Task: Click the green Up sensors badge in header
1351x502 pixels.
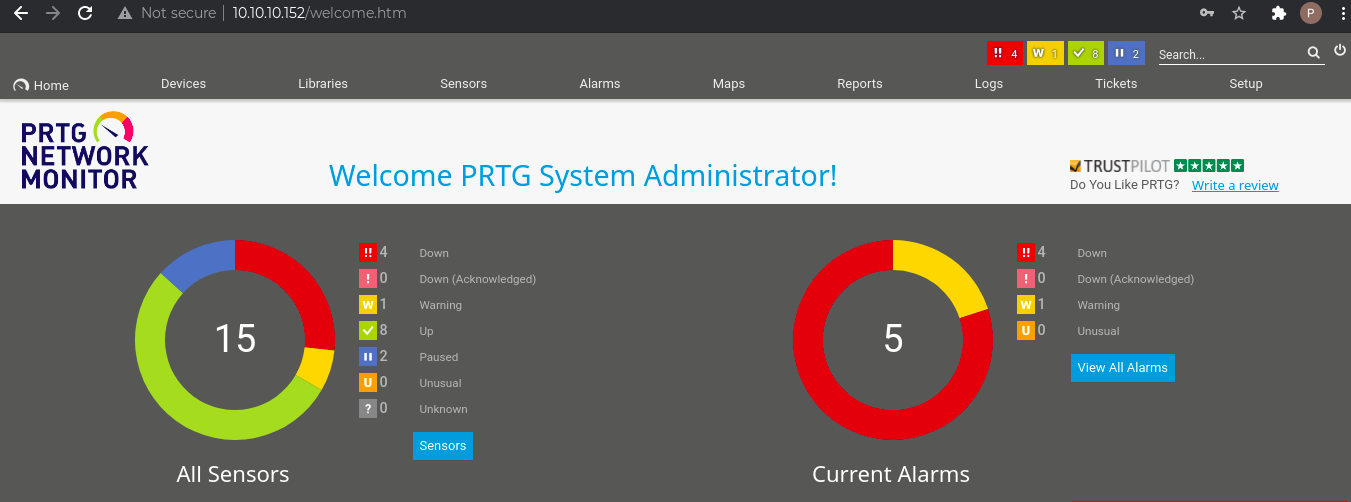Action: [x=1085, y=54]
